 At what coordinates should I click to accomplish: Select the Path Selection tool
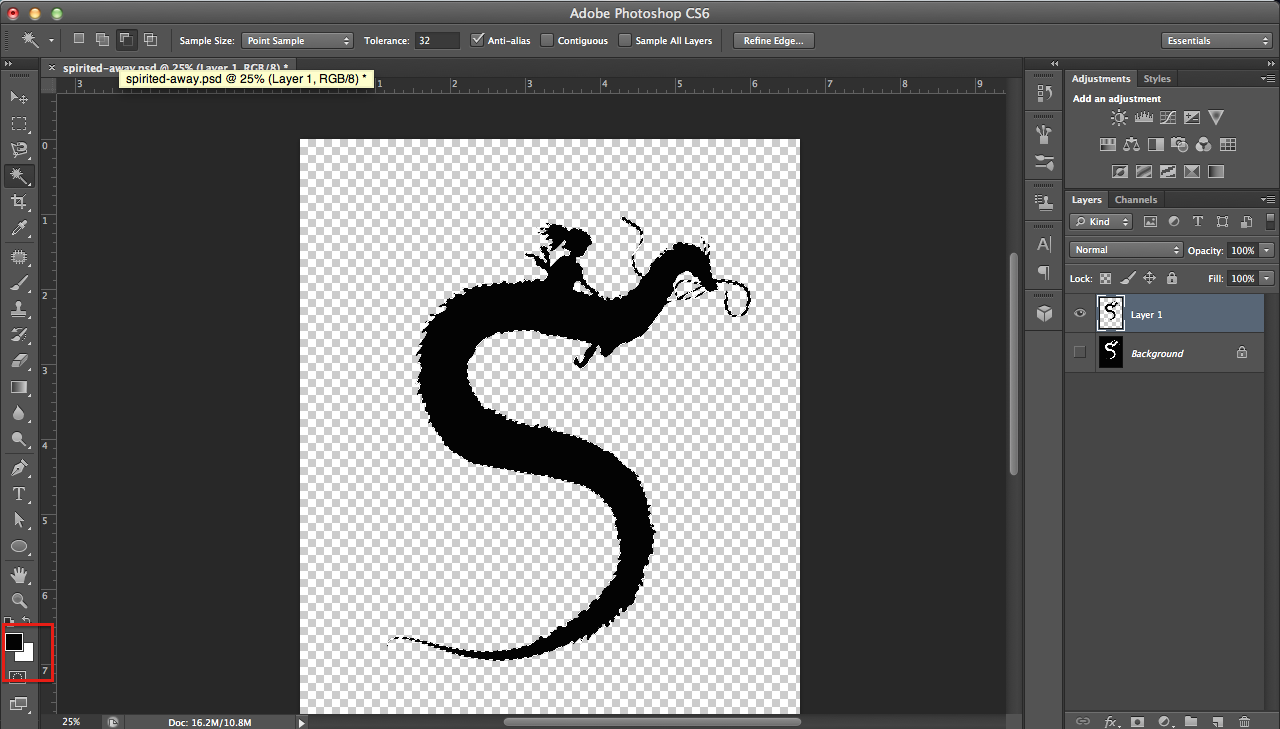click(19, 521)
